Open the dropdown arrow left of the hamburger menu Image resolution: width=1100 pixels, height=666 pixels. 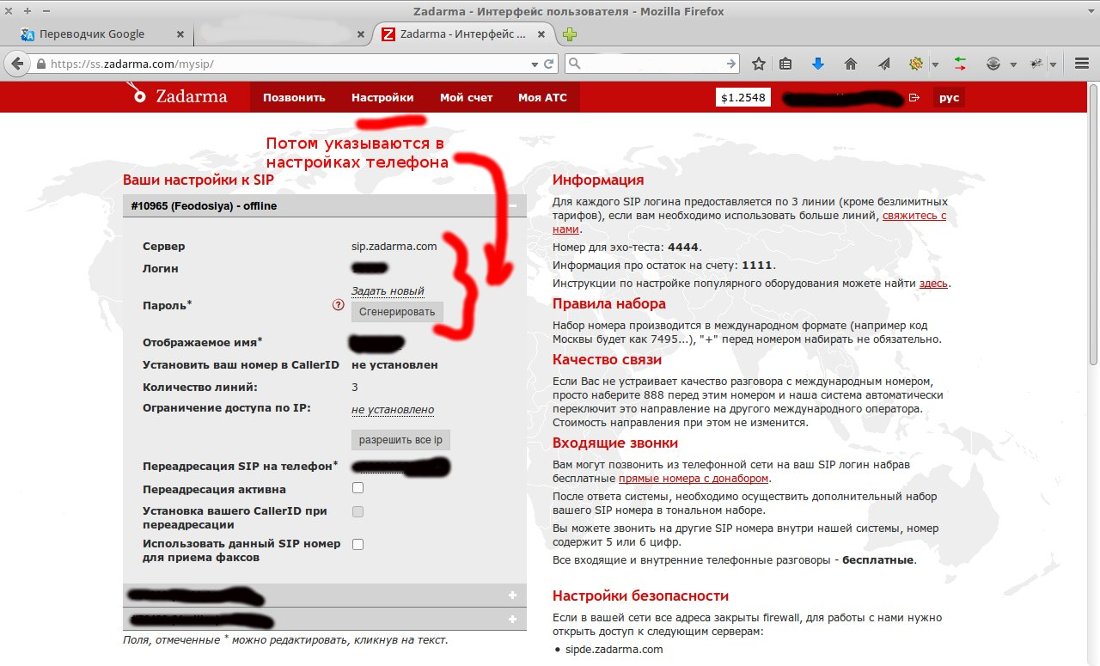click(x=1053, y=65)
